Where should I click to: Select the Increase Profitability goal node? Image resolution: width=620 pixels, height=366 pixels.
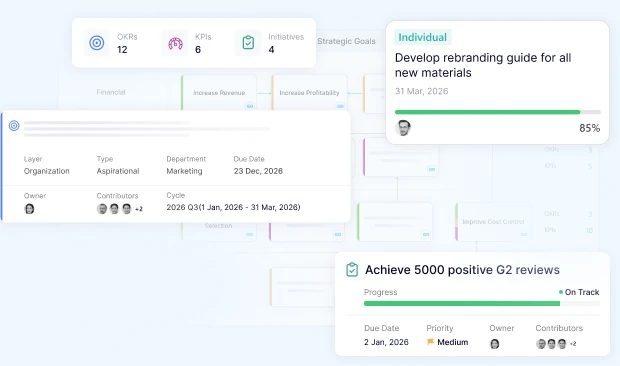point(309,92)
